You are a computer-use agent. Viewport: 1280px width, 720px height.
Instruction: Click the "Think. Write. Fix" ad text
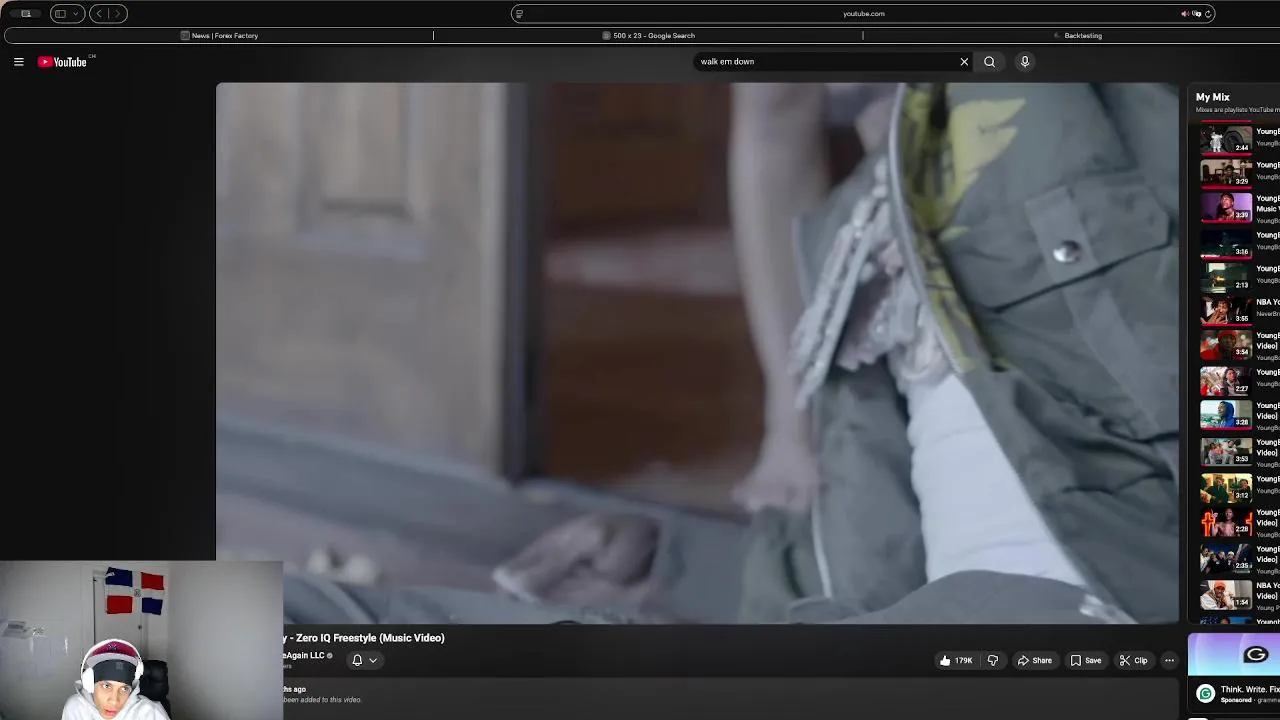pos(1249,690)
